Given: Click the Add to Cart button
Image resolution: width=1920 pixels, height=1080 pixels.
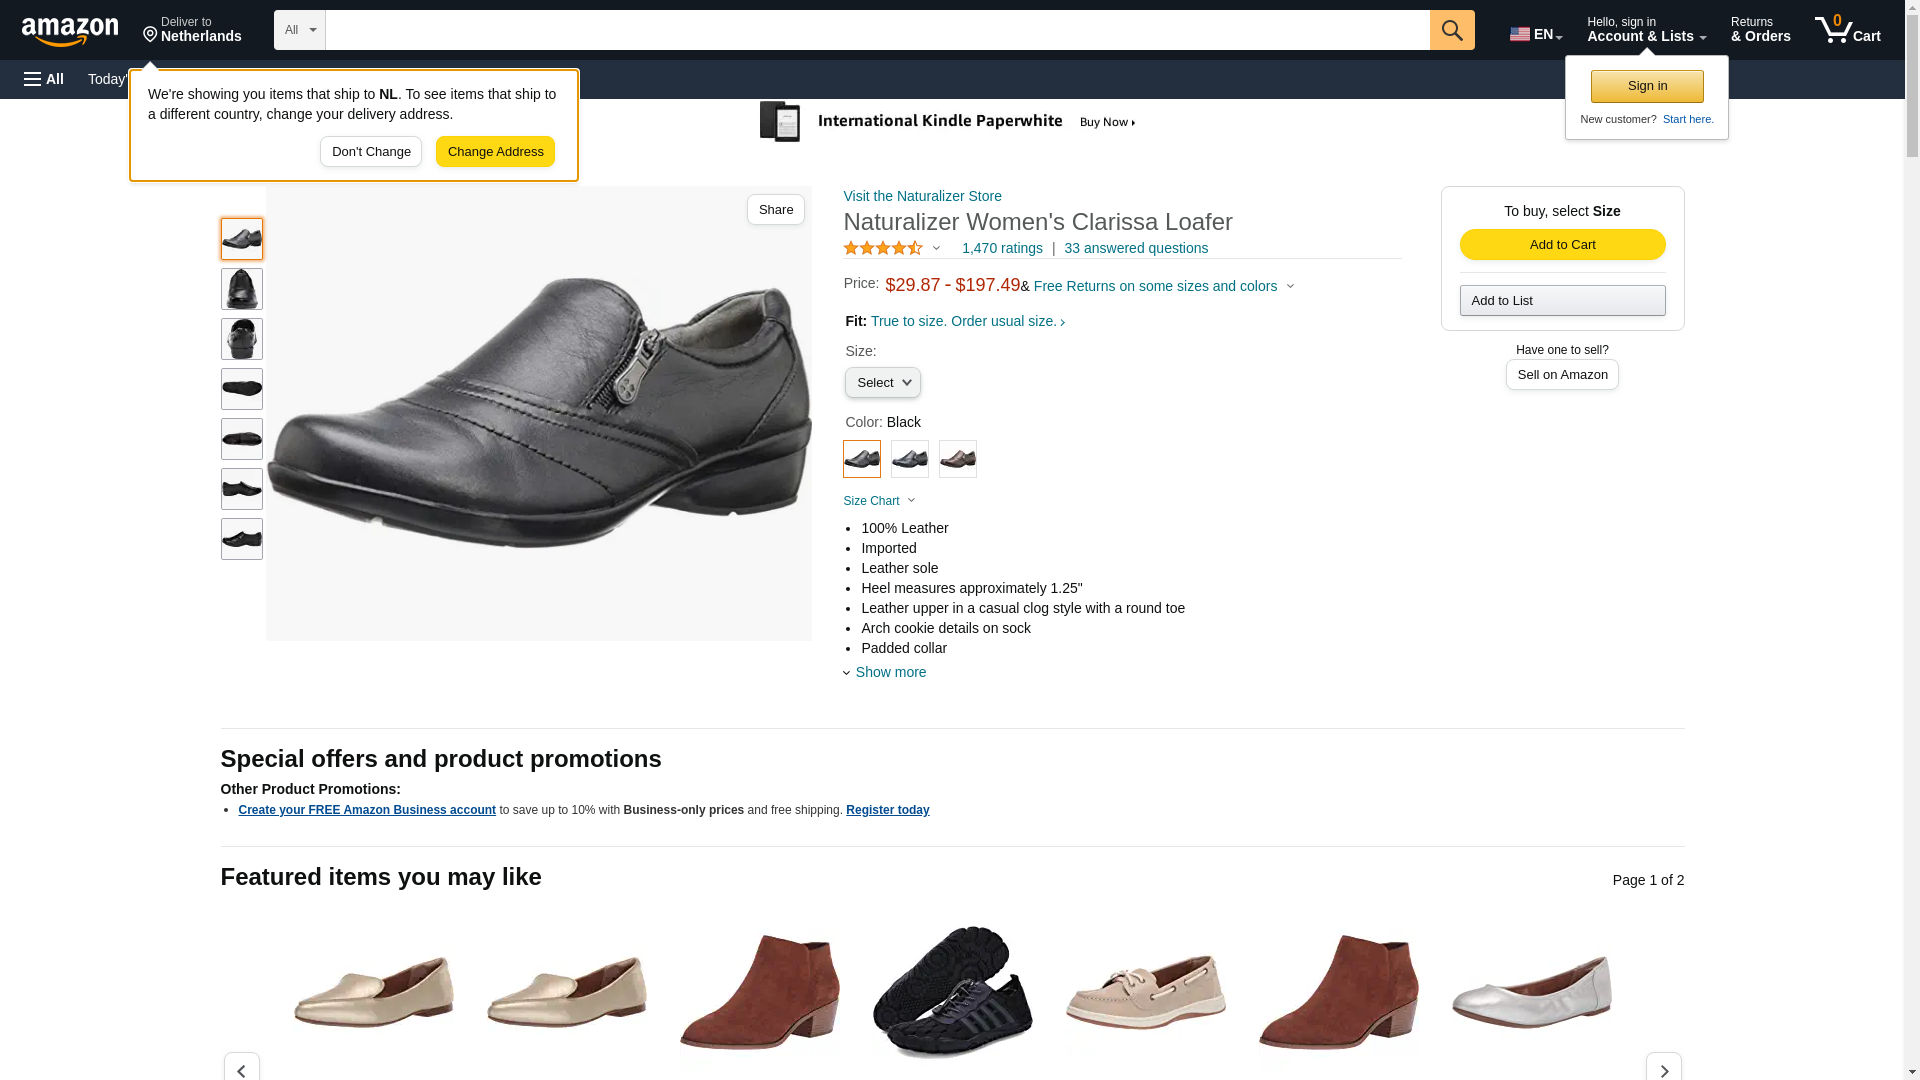Looking at the screenshot, I should [x=1562, y=245].
